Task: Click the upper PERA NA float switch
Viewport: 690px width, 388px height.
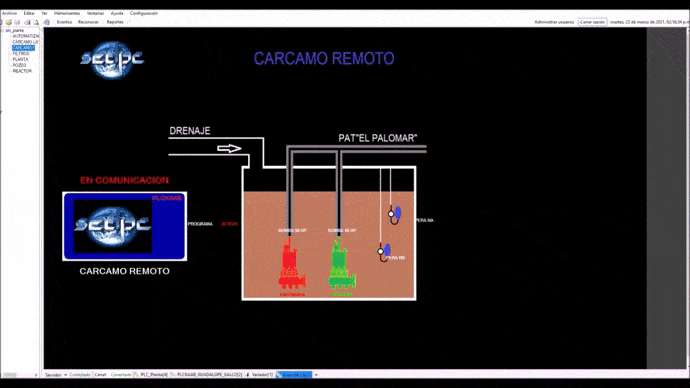Action: [395, 214]
